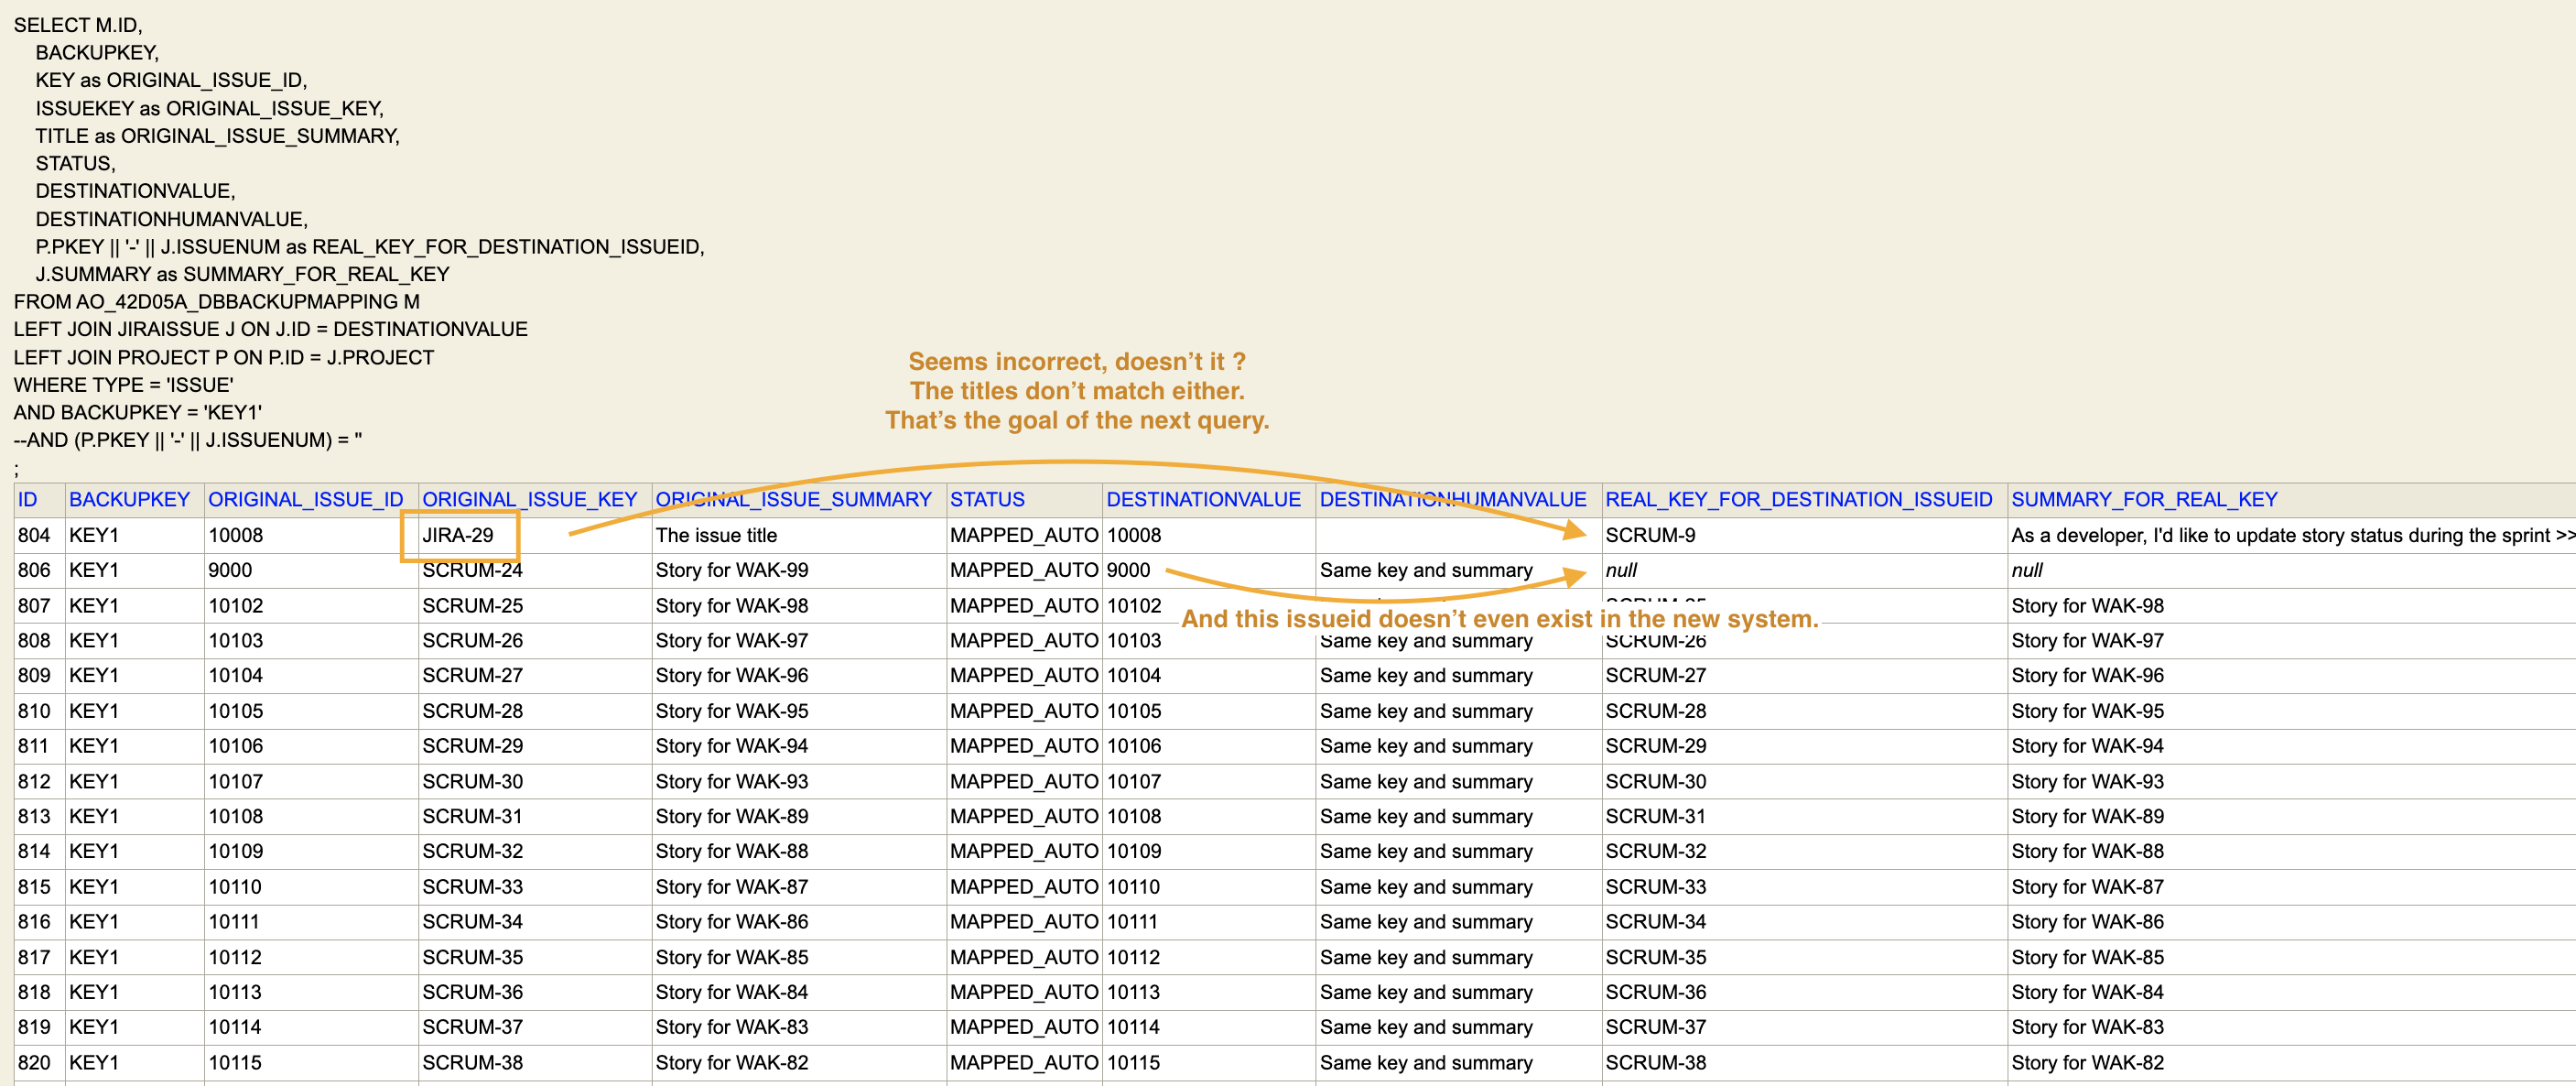The height and width of the screenshot is (1086, 2576).
Task: Select the ORIGINAL_ISSUE_KEY column header
Action: [x=528, y=499]
